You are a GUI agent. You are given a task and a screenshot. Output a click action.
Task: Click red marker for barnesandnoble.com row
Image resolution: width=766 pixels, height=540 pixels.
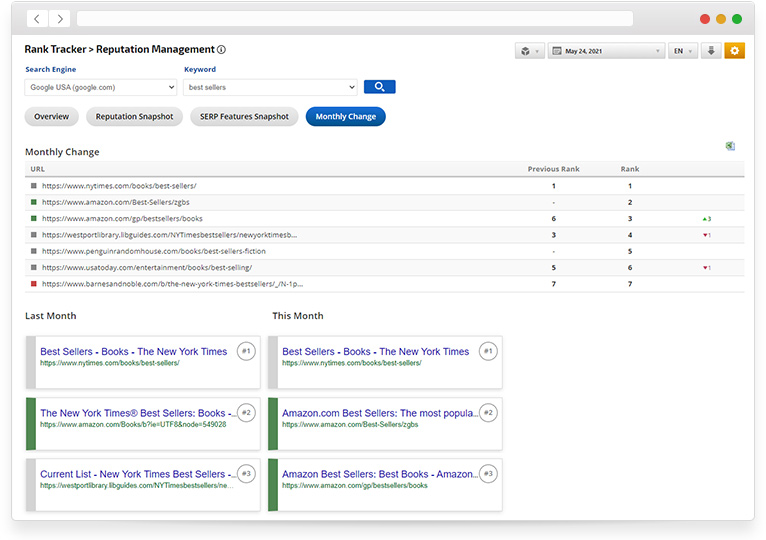pyautogui.click(x=34, y=284)
